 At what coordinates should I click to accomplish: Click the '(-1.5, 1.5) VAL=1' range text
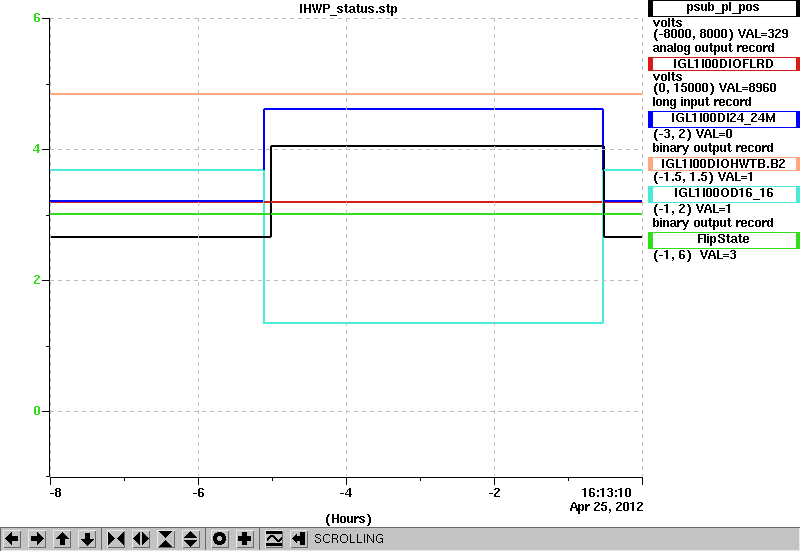[703, 177]
